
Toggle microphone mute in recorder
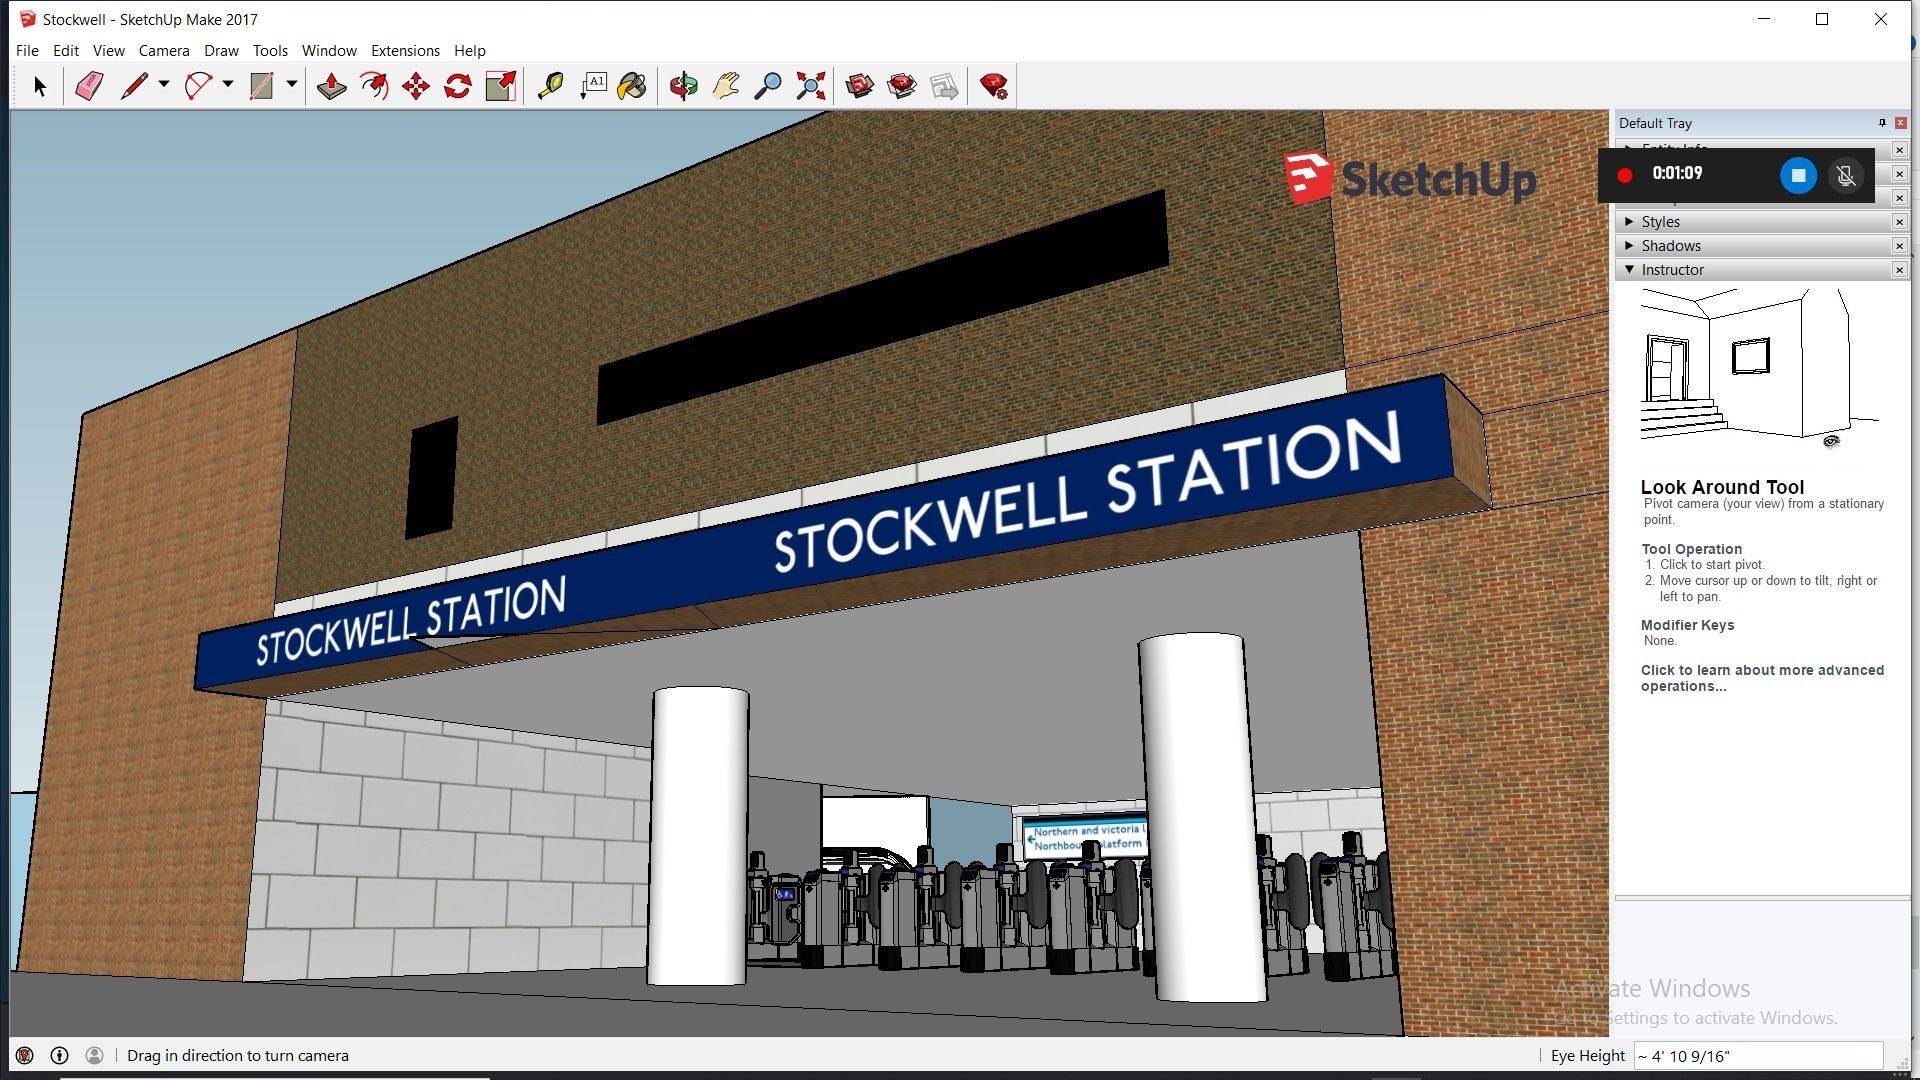pos(1846,176)
